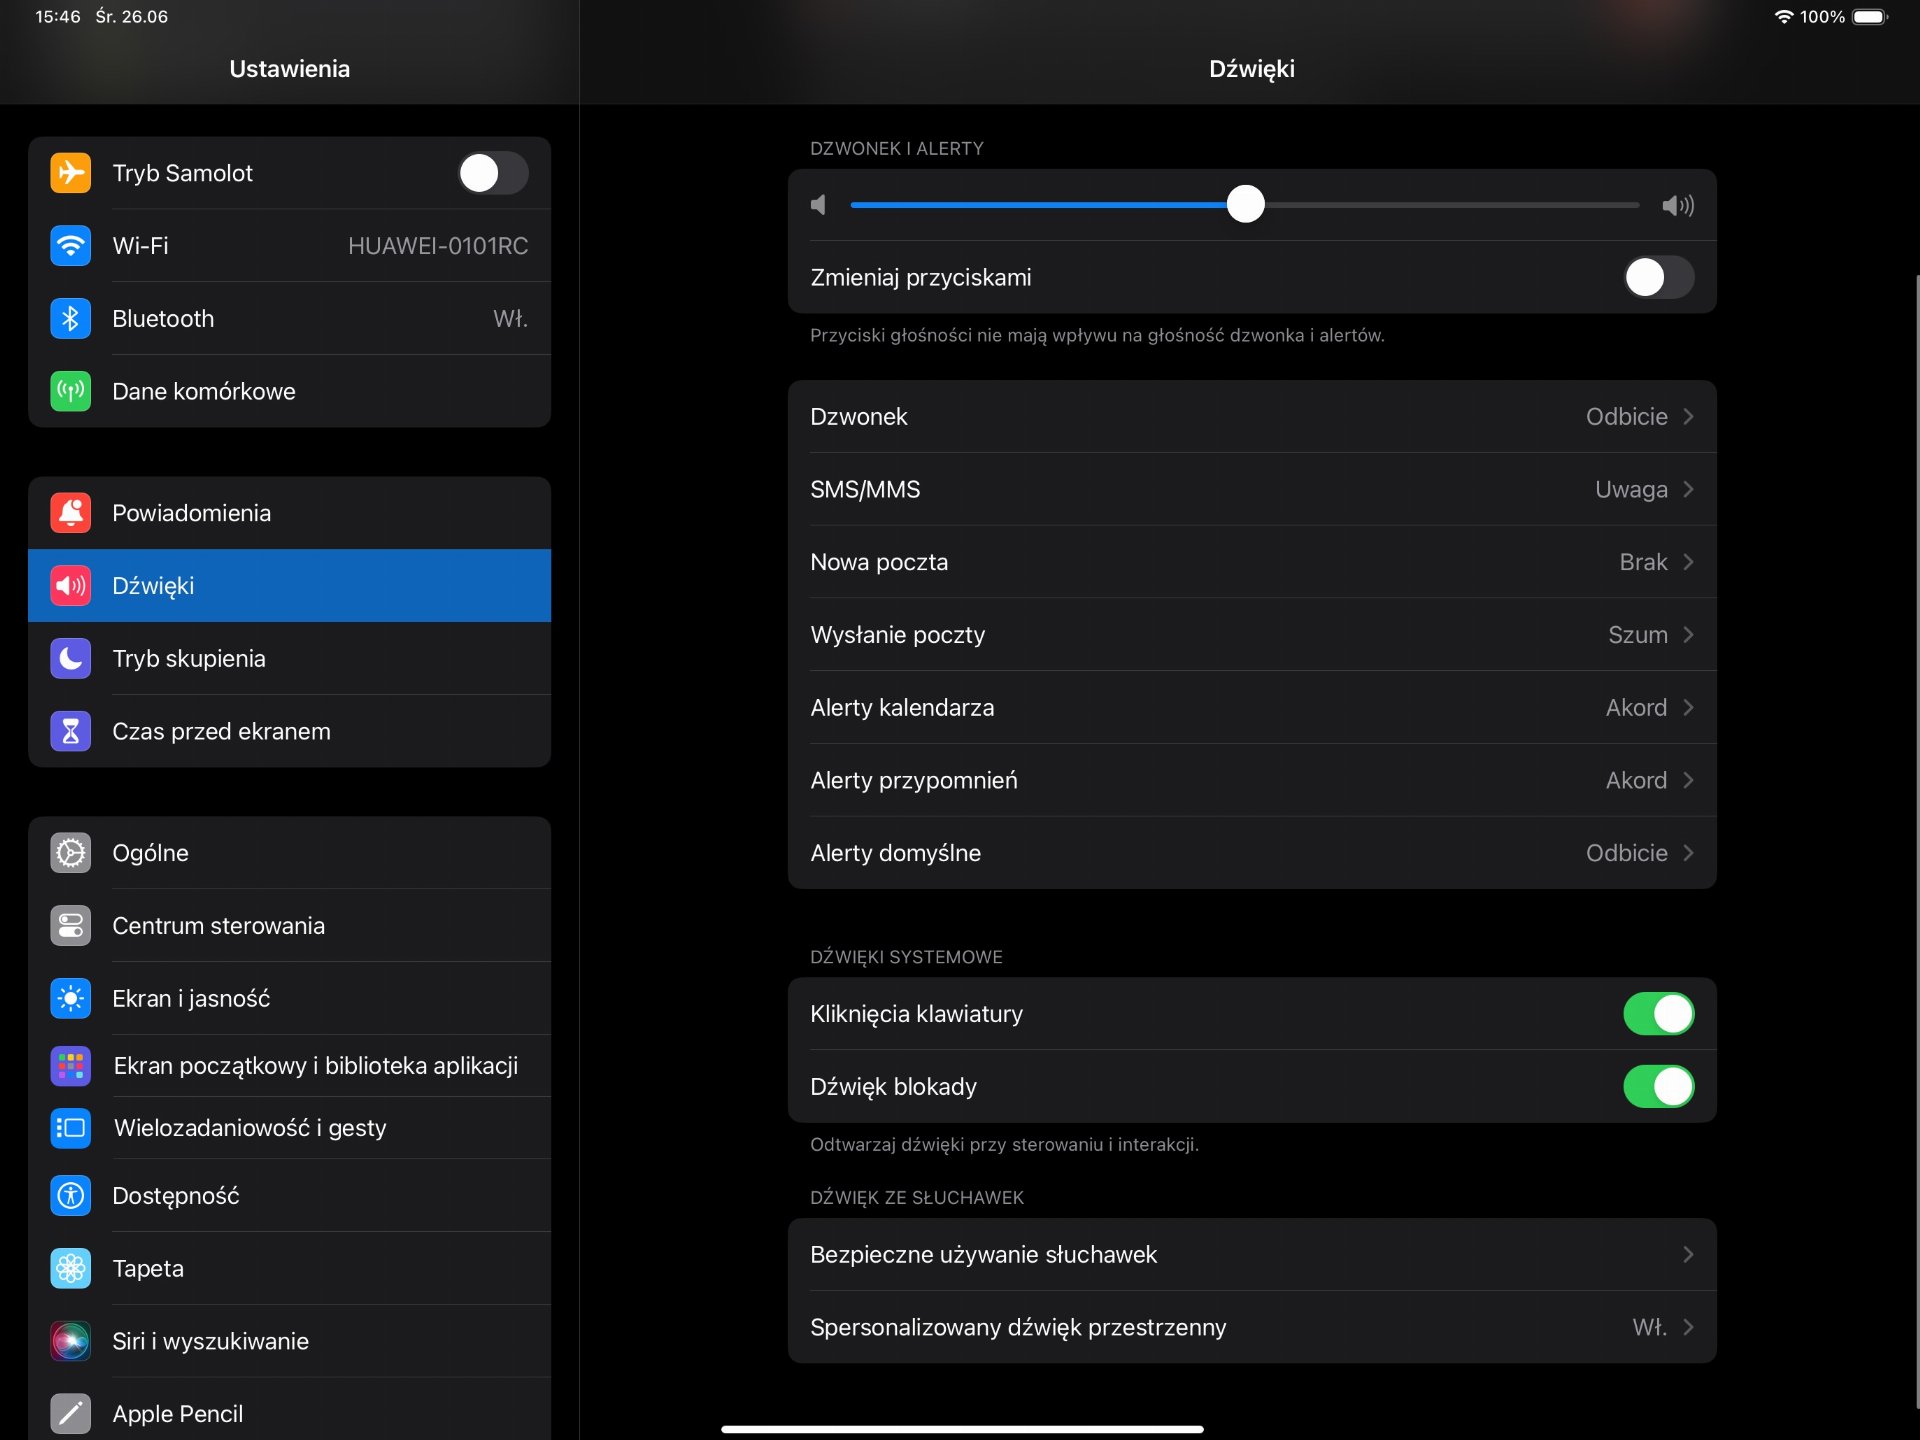
Task: Tap the Tapeta flower icon
Action: [x=70, y=1269]
